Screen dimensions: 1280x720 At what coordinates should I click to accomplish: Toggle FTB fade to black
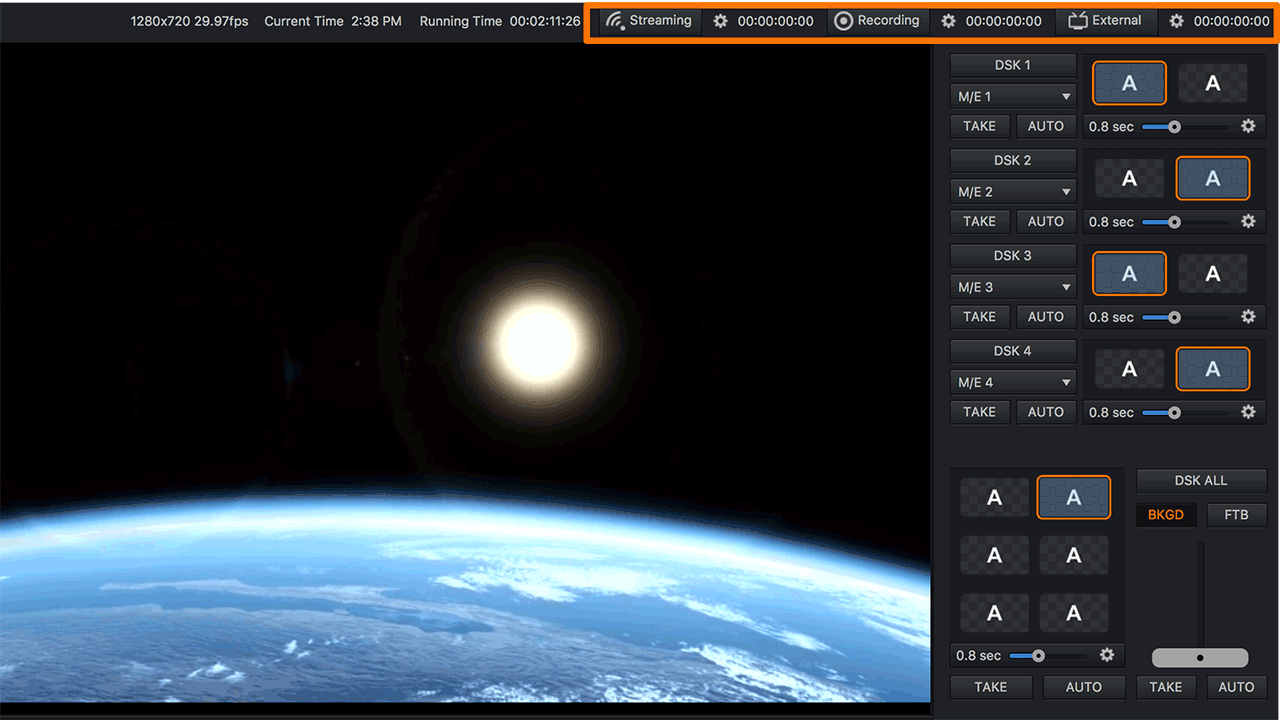[x=1236, y=515]
